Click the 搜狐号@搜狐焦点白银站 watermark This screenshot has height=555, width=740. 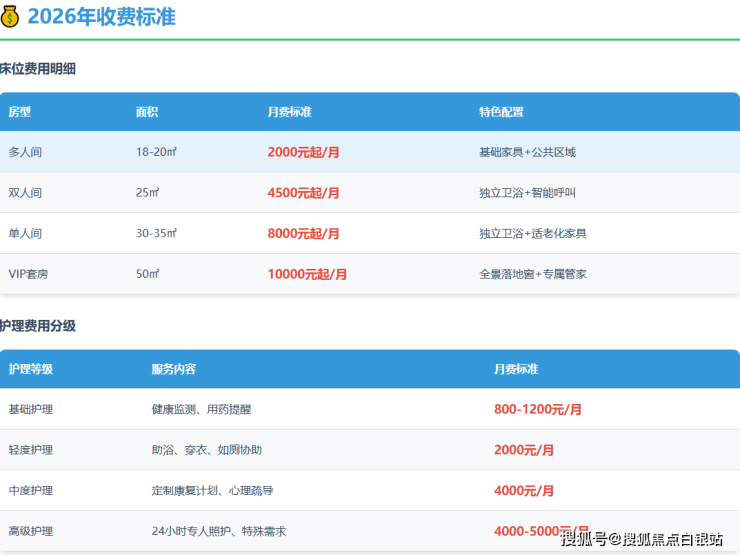pyautogui.click(x=641, y=540)
